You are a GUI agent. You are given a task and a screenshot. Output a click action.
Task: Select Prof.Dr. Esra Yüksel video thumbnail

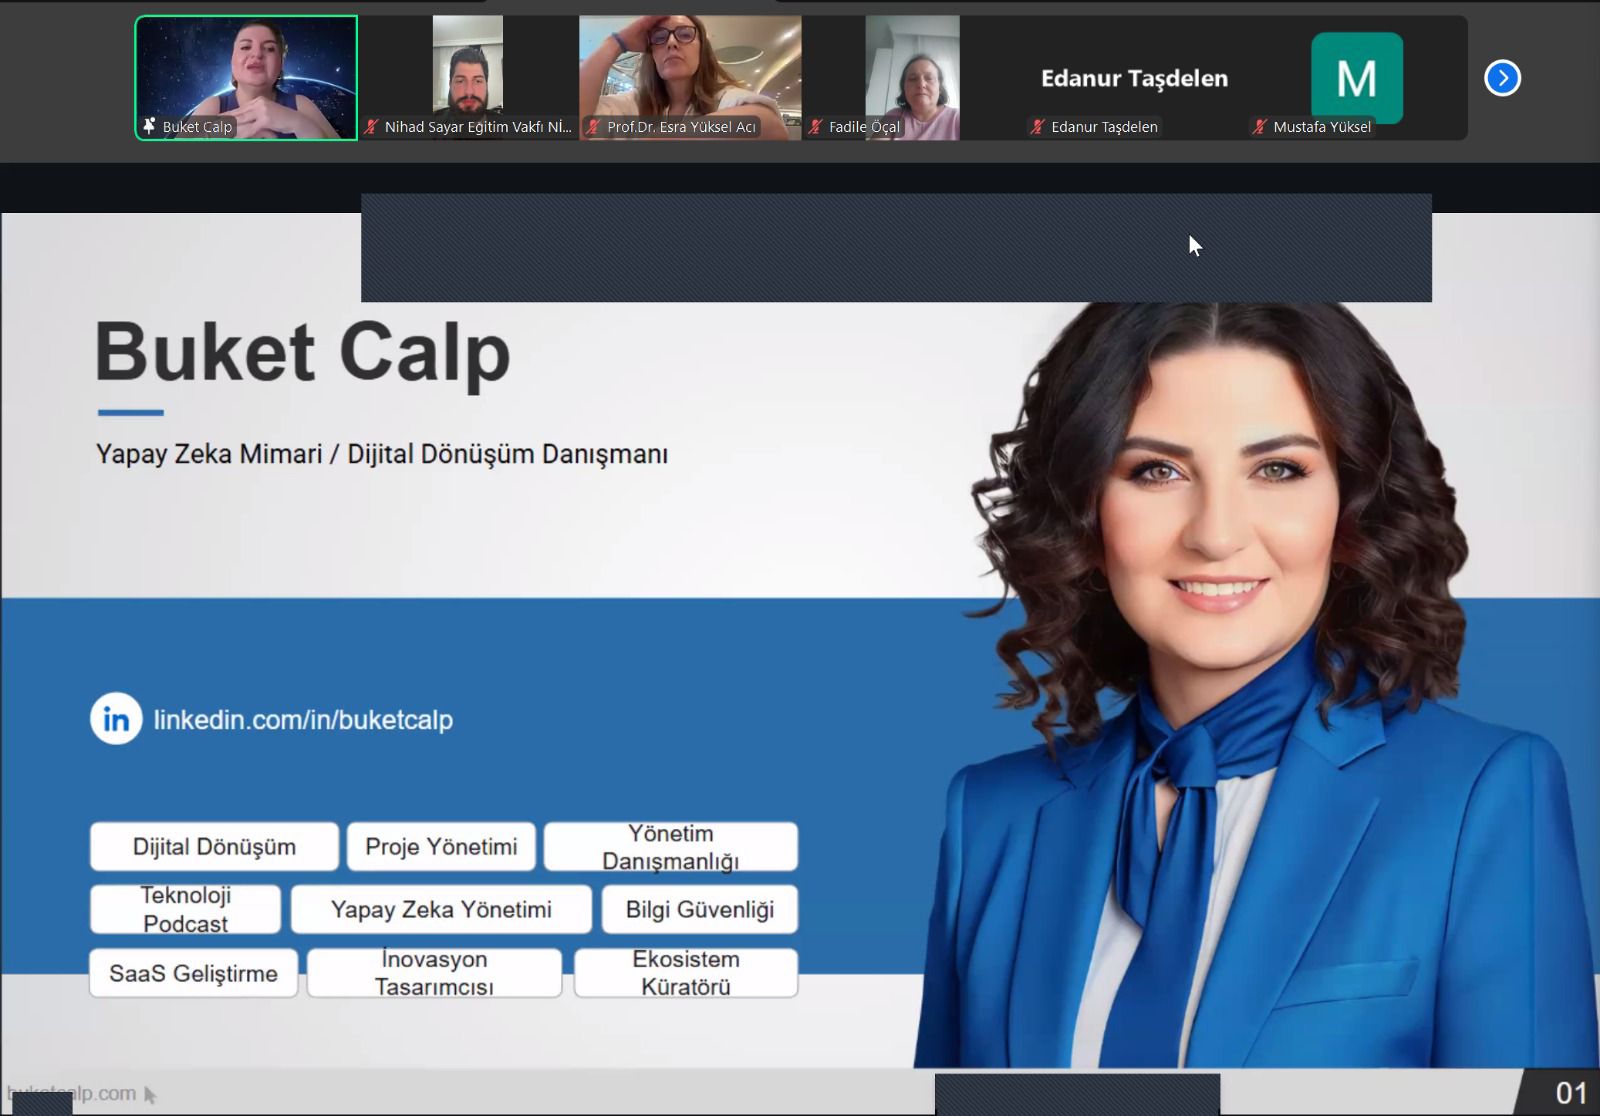[690, 78]
